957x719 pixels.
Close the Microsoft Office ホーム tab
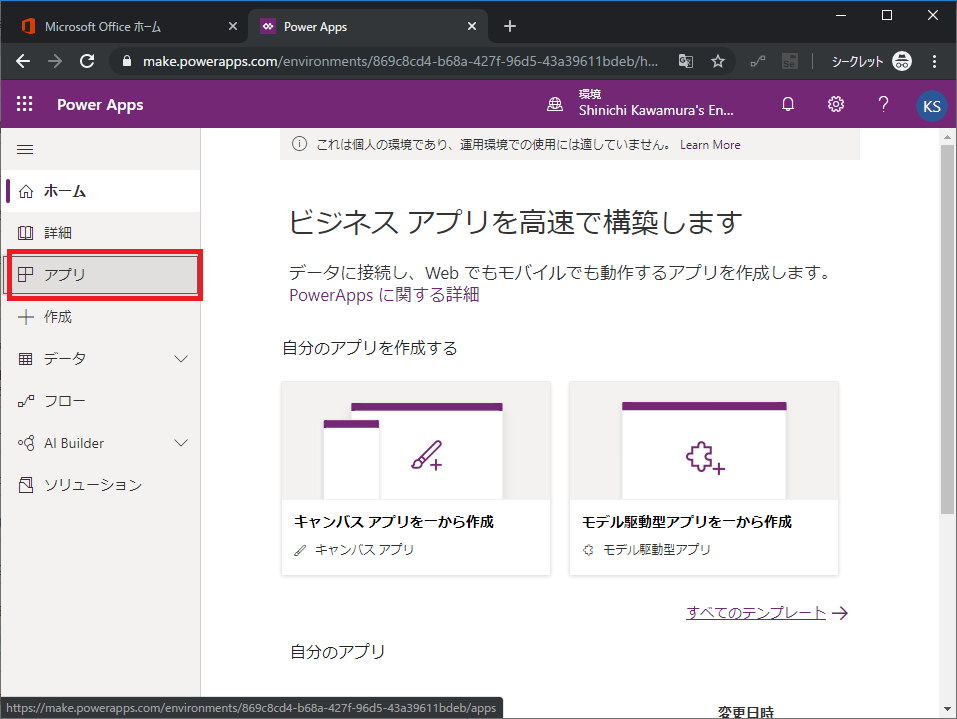tap(233, 26)
